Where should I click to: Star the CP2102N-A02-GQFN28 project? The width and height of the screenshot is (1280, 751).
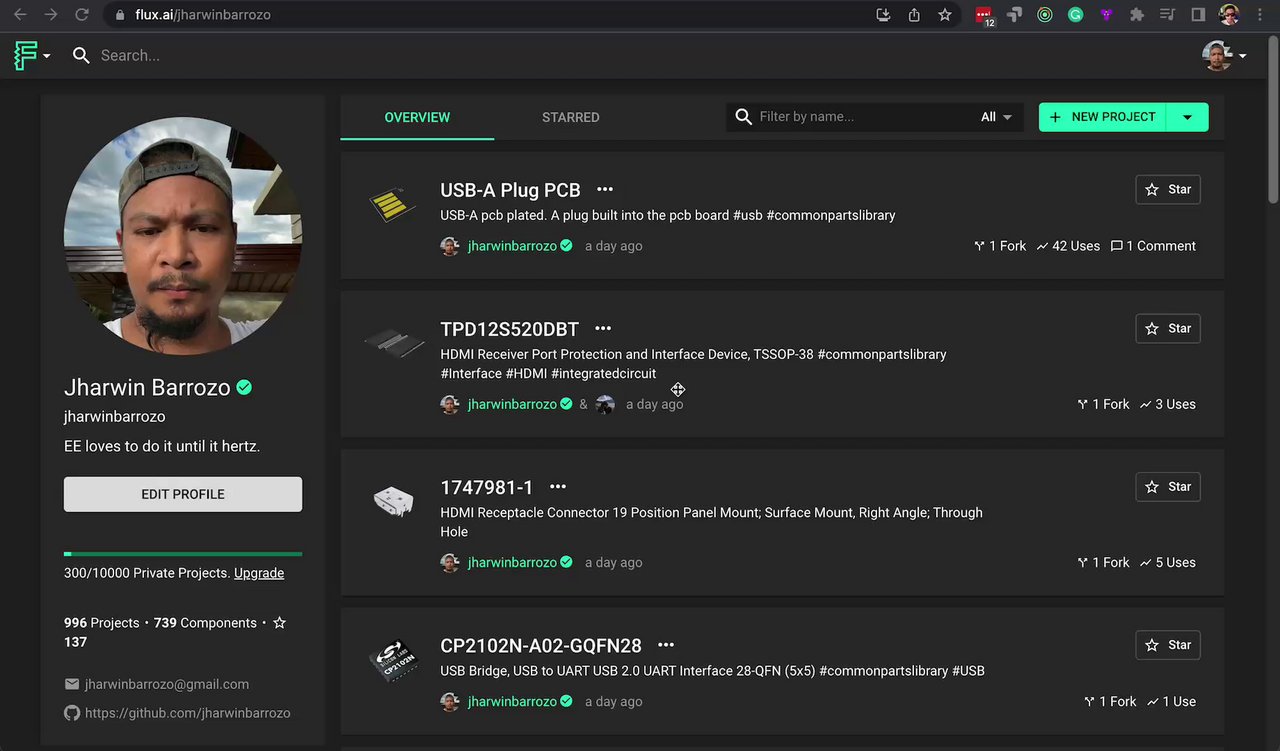(x=1168, y=645)
